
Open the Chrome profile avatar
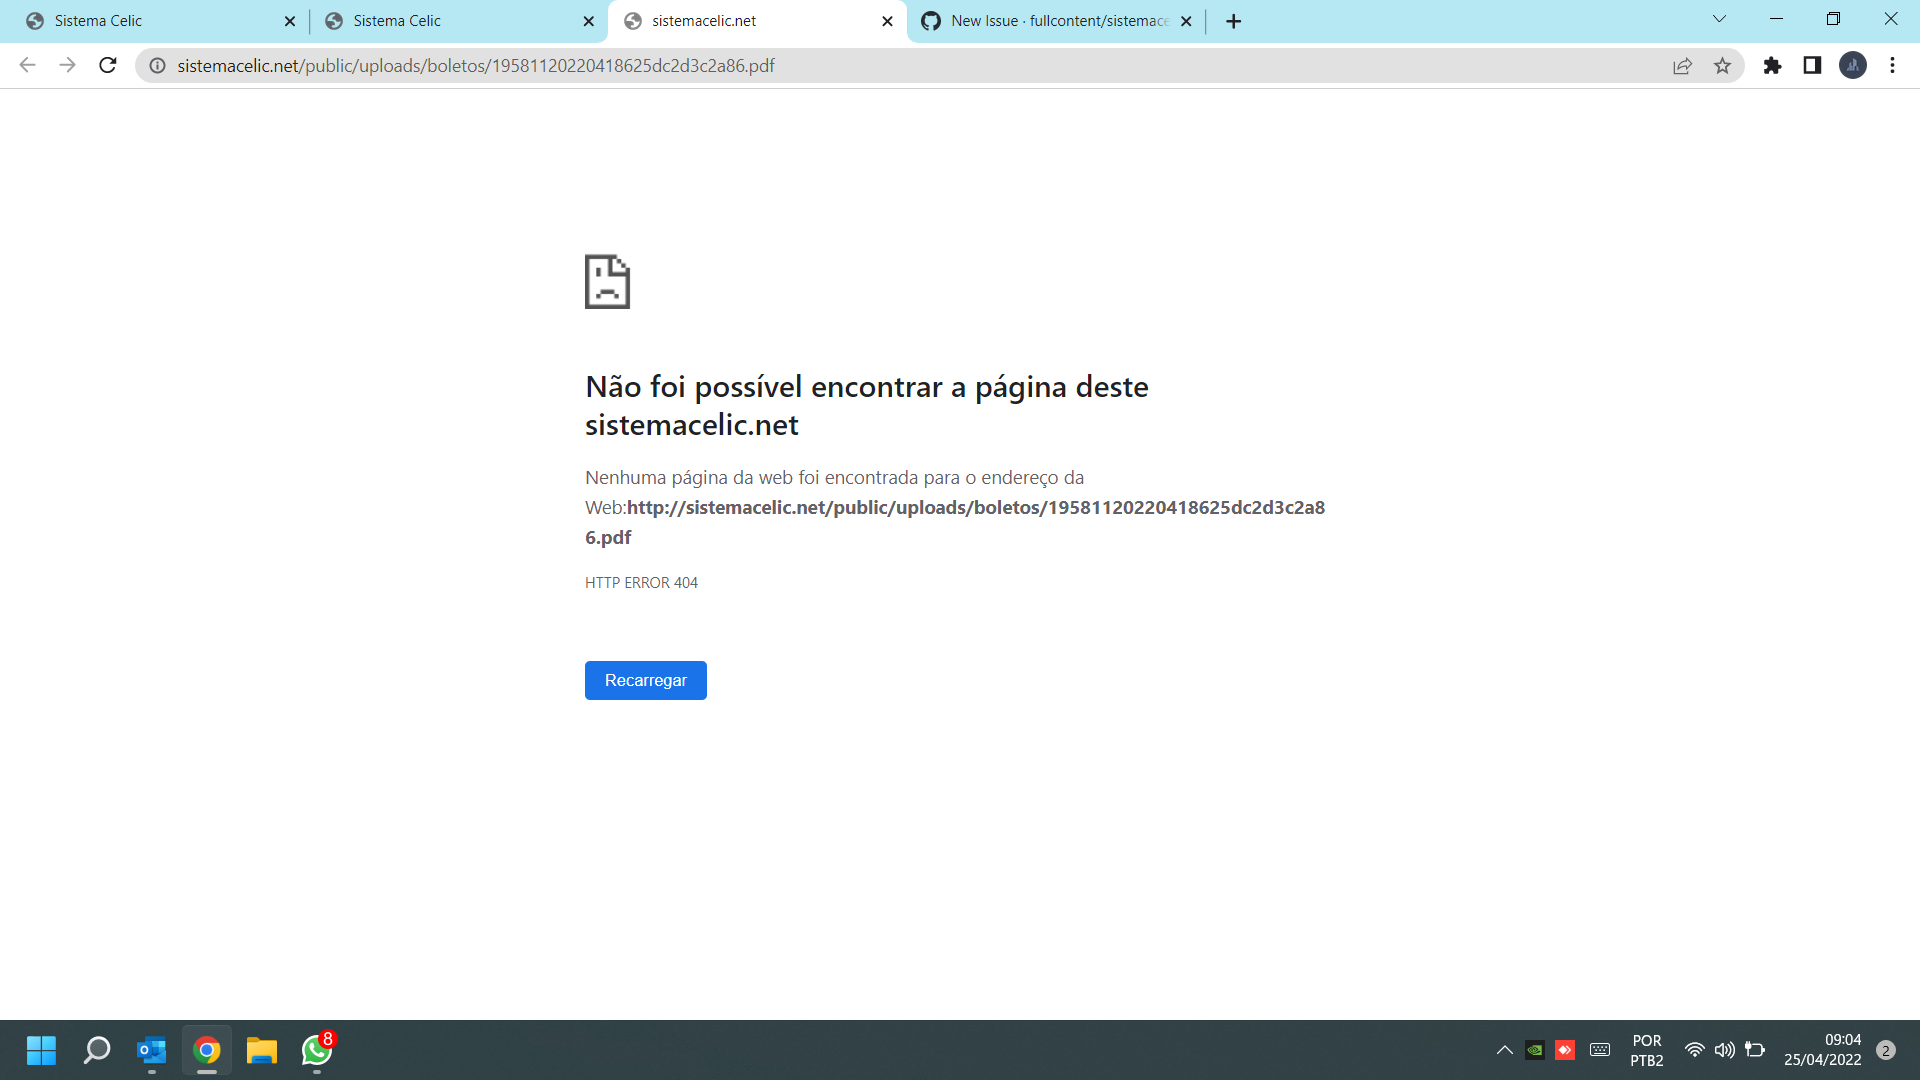[1853, 65]
